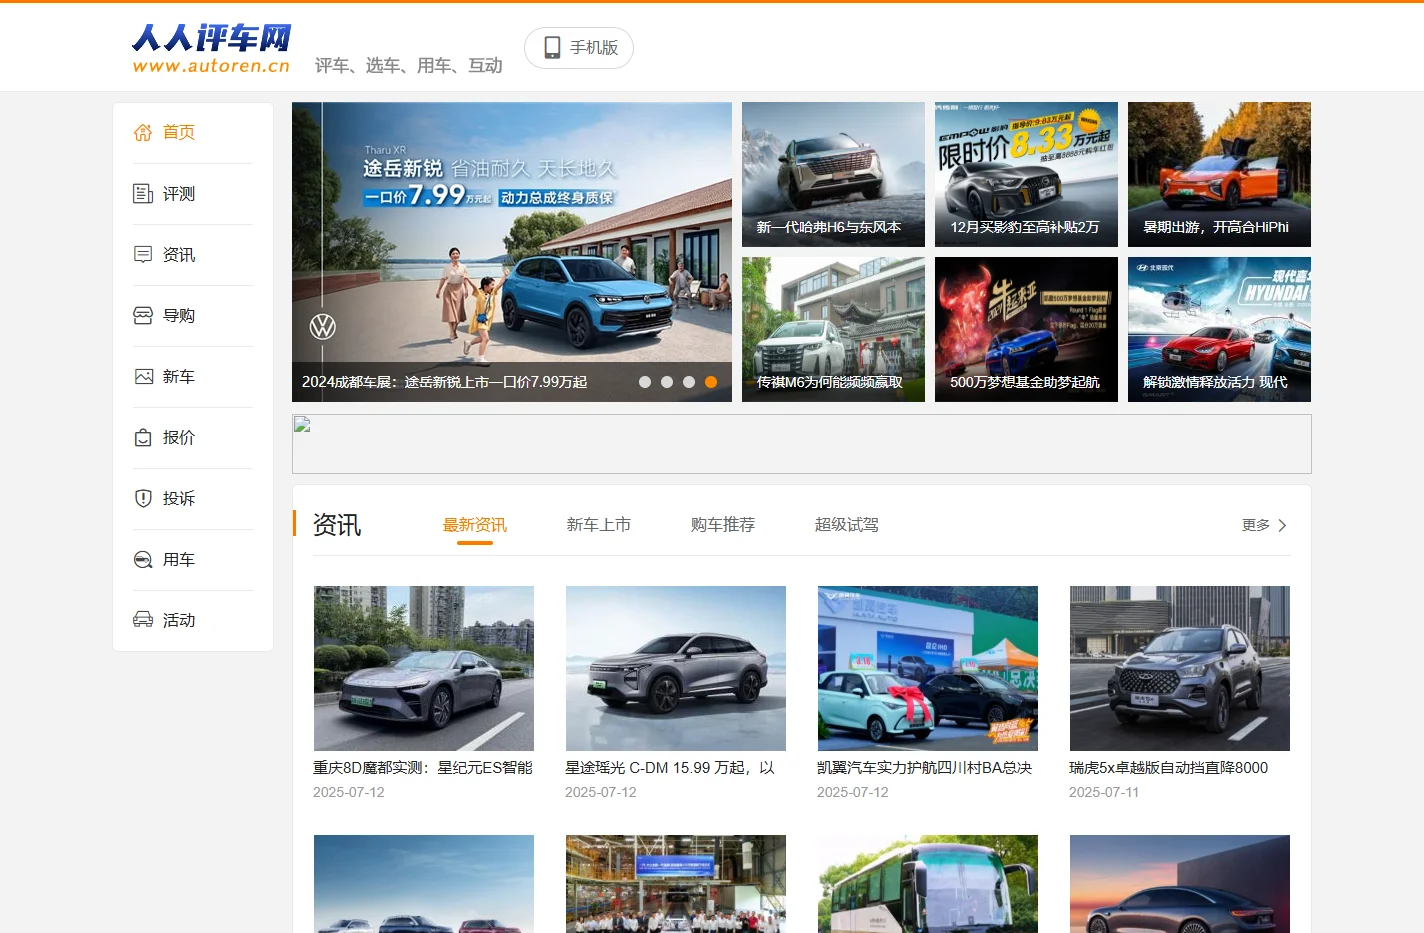Open the 12月买影豹至高补贴2万 thumbnail

(1026, 174)
